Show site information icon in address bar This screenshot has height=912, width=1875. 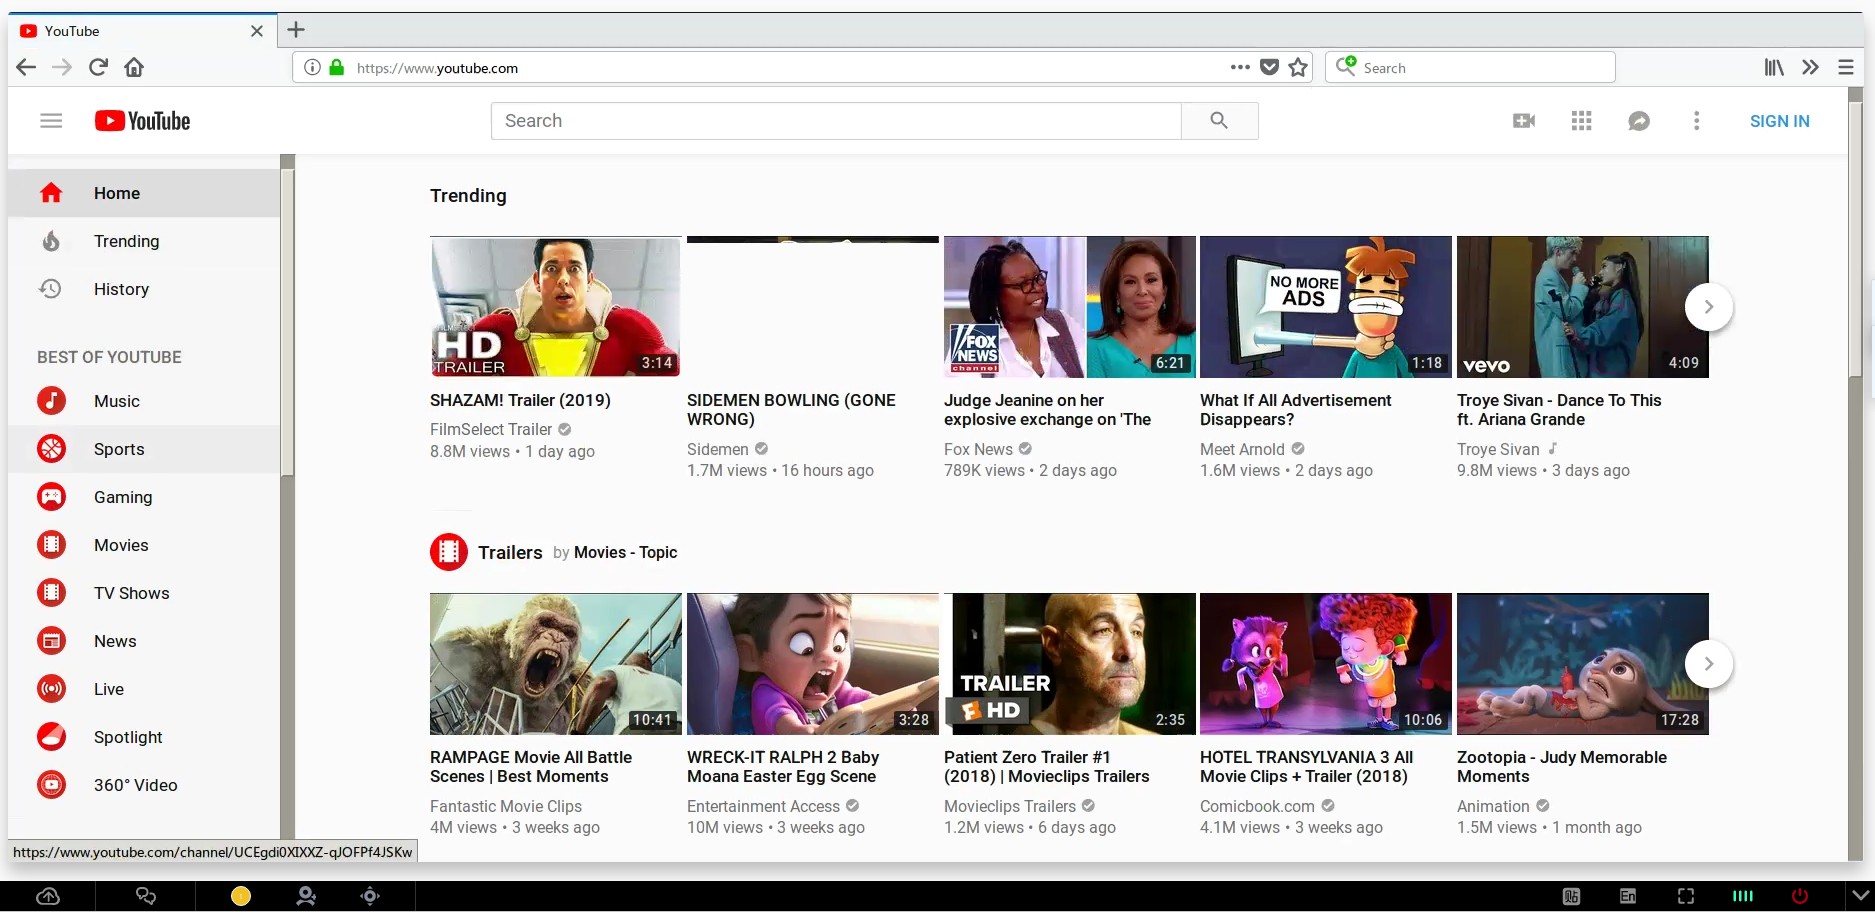(x=312, y=67)
